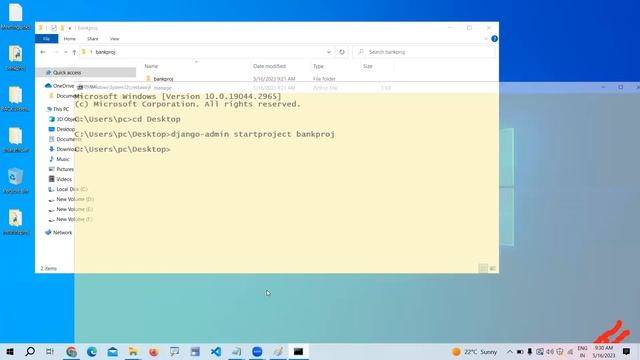This screenshot has height=360, width=640.
Task: Select Quick access in sidebar
Action: click(67, 73)
